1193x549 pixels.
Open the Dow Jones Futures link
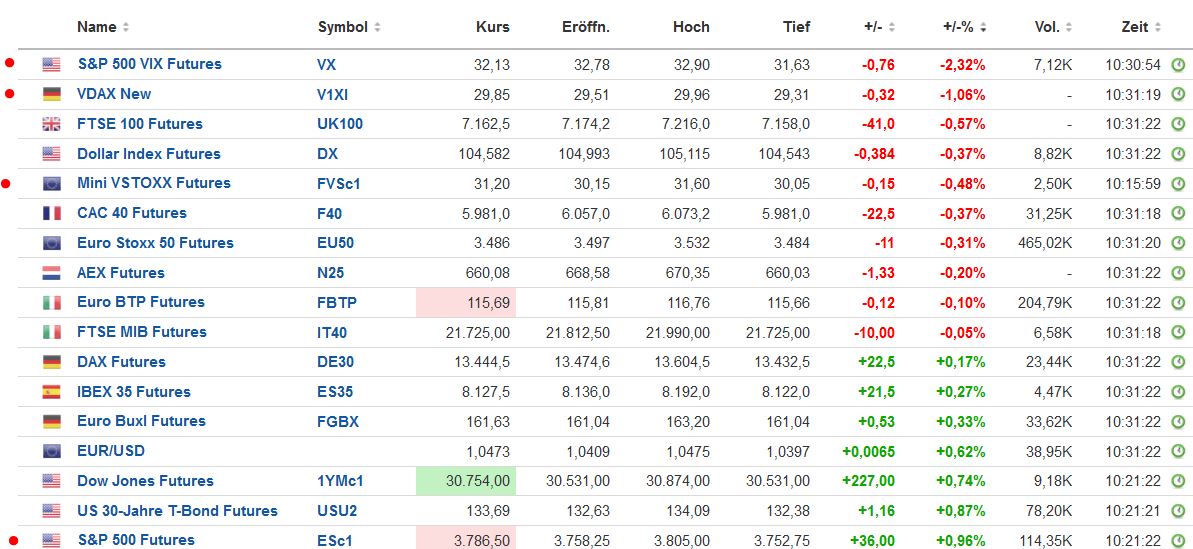coord(145,481)
